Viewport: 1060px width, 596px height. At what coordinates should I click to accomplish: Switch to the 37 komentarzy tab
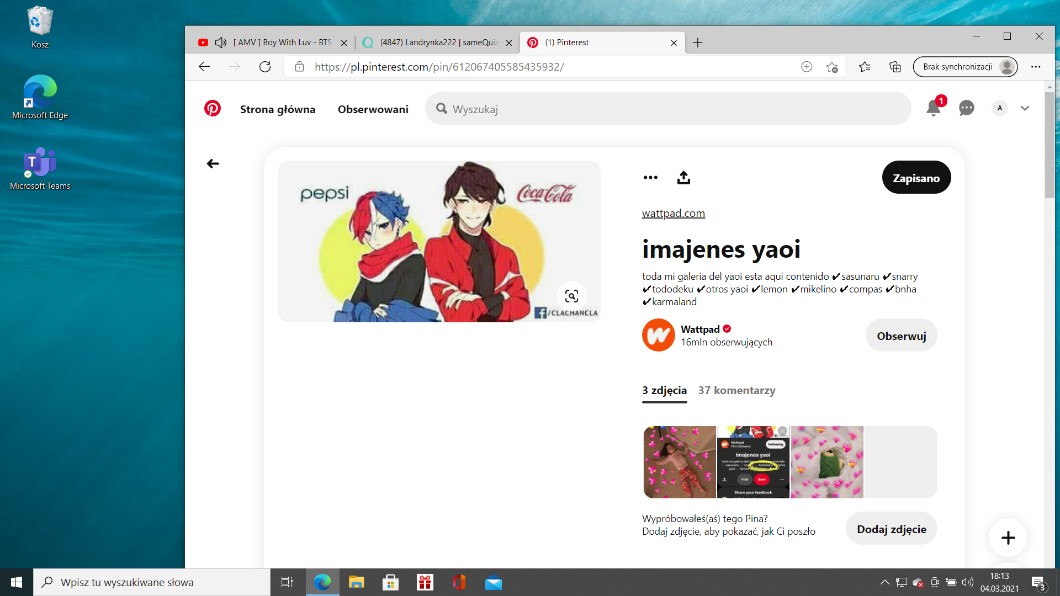736,390
